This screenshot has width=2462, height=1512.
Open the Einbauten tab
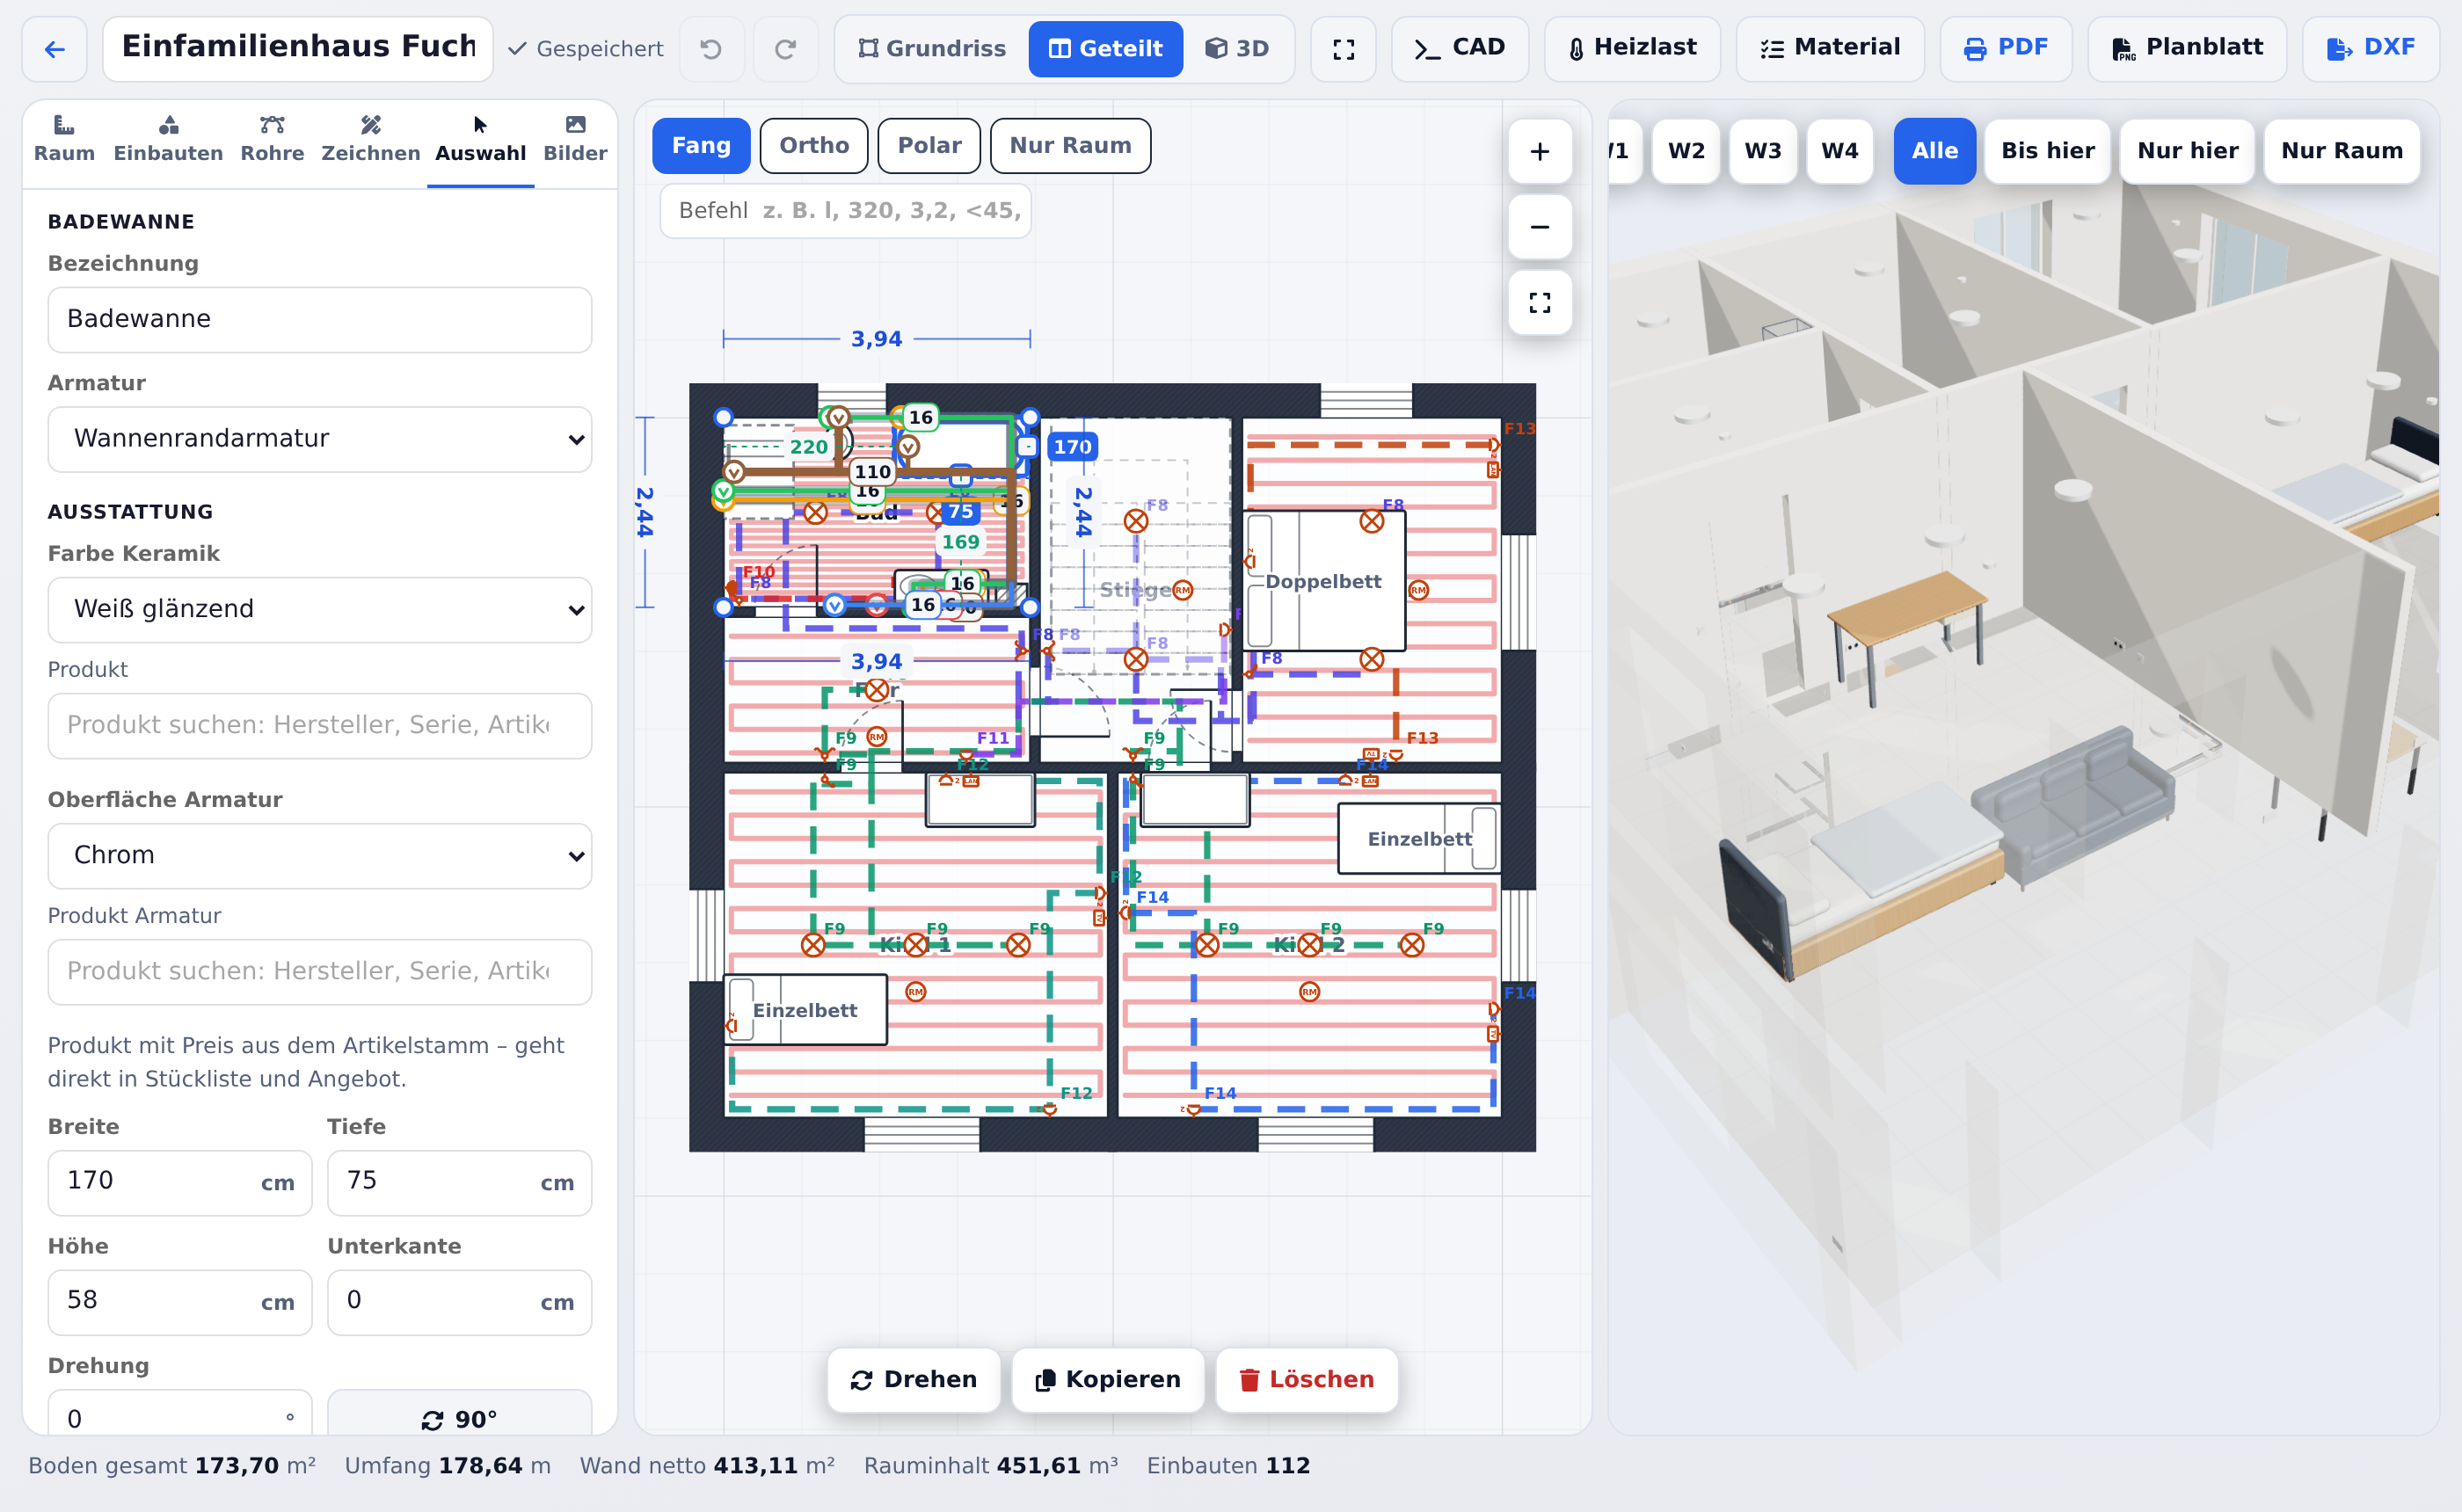(168, 139)
